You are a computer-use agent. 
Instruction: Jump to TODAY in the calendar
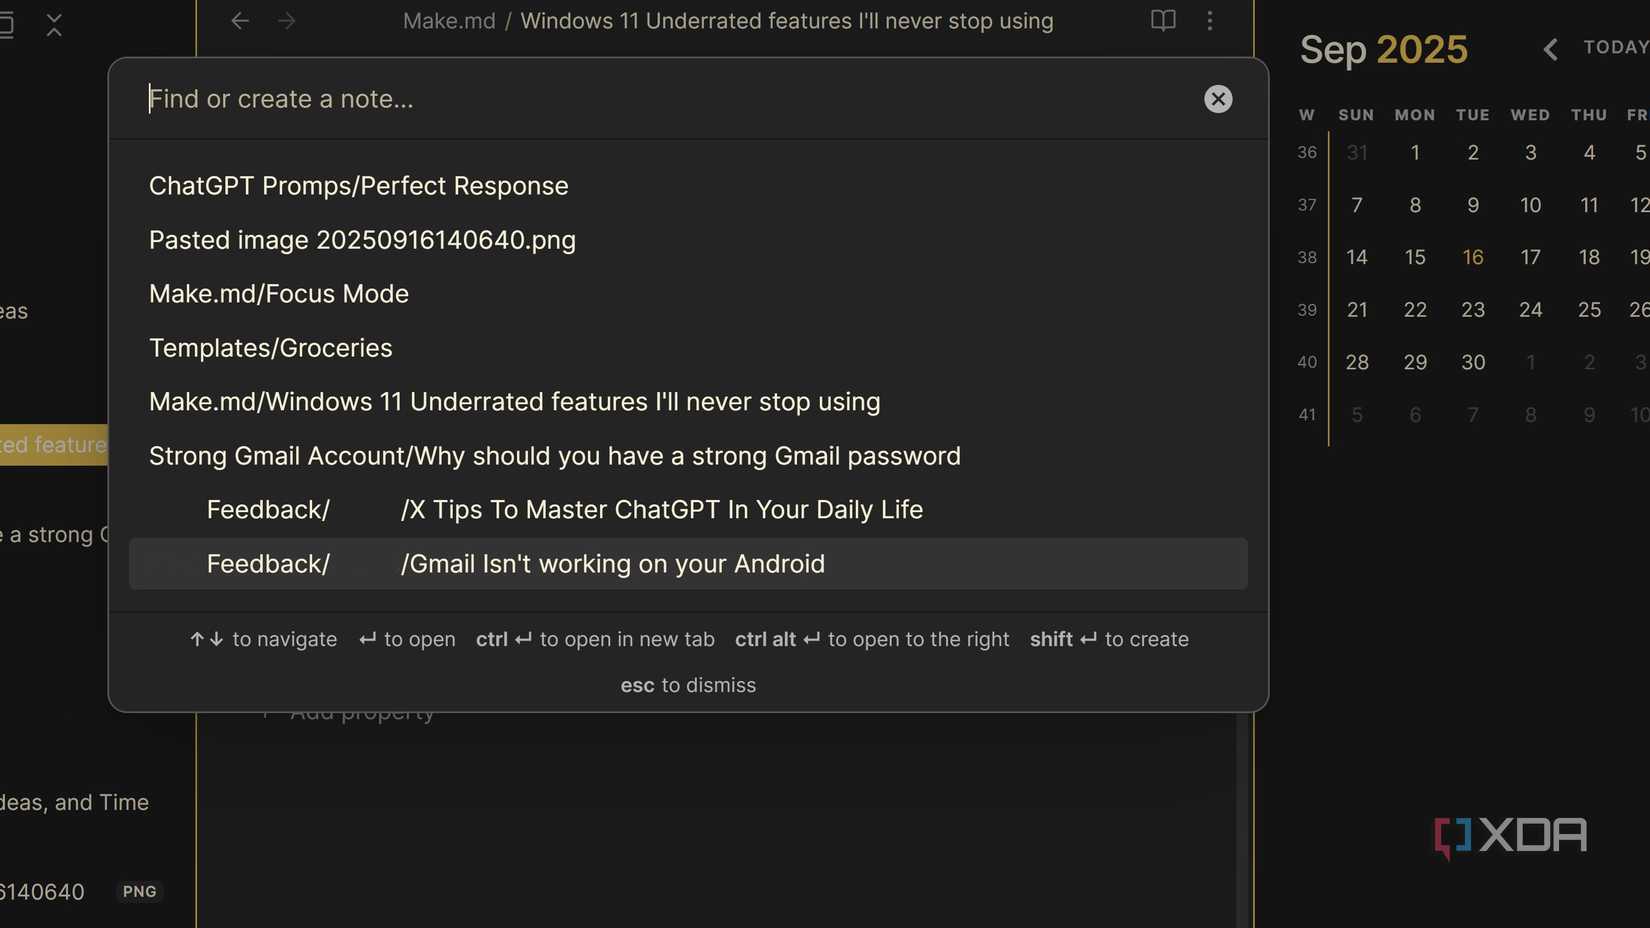1616,47
